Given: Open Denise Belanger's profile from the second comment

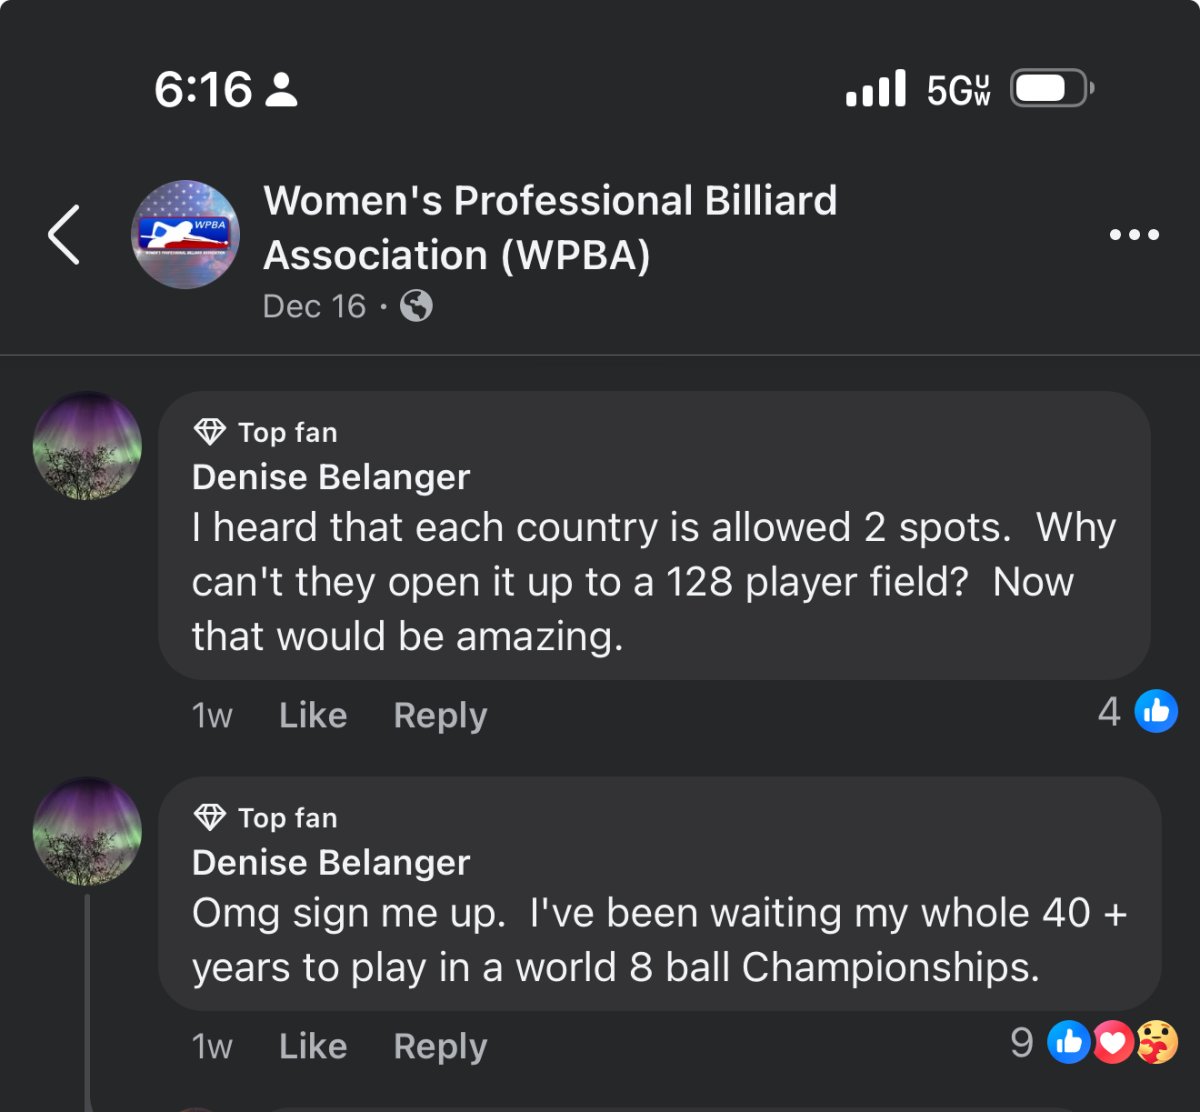Looking at the screenshot, I should tap(330, 863).
